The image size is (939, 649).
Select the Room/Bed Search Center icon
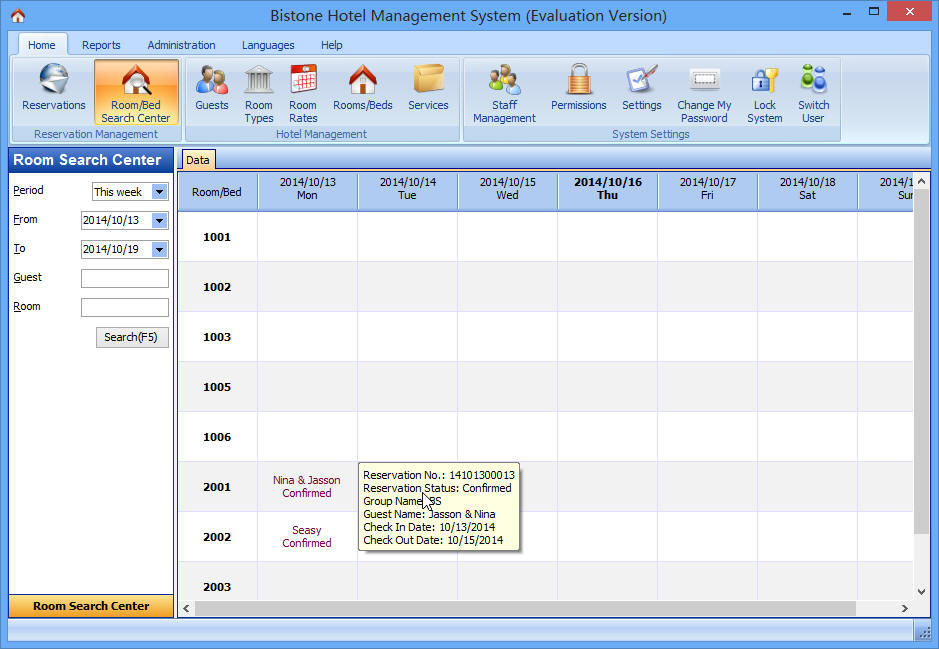point(136,92)
